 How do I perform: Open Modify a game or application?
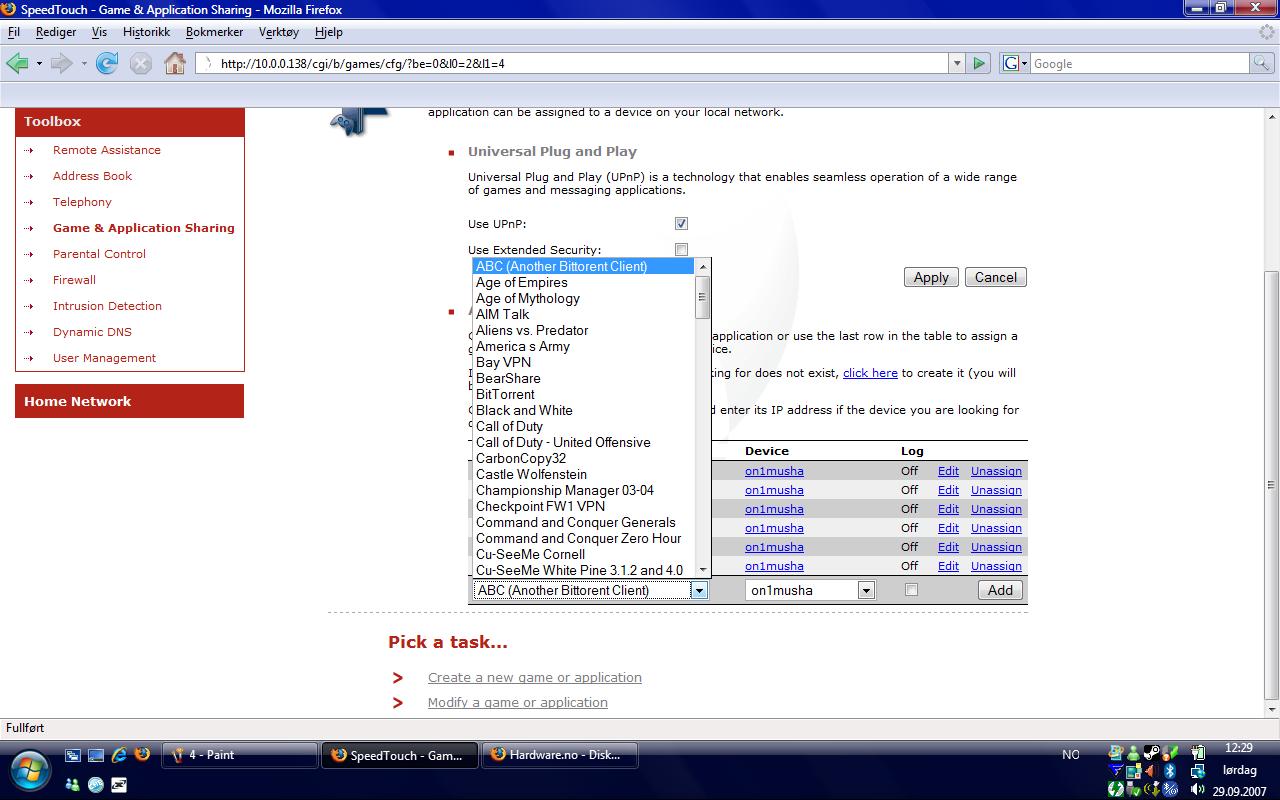click(x=518, y=702)
